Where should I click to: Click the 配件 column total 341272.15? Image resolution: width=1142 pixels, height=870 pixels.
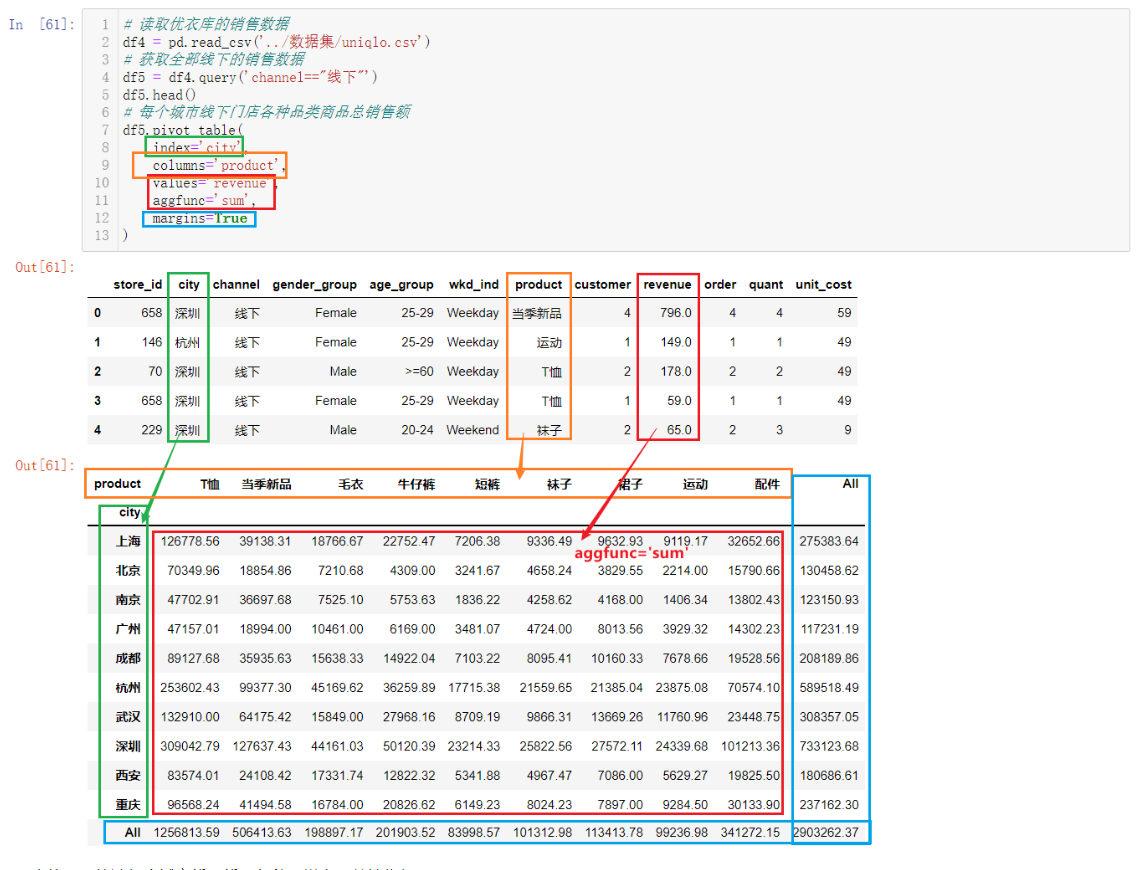pos(750,832)
